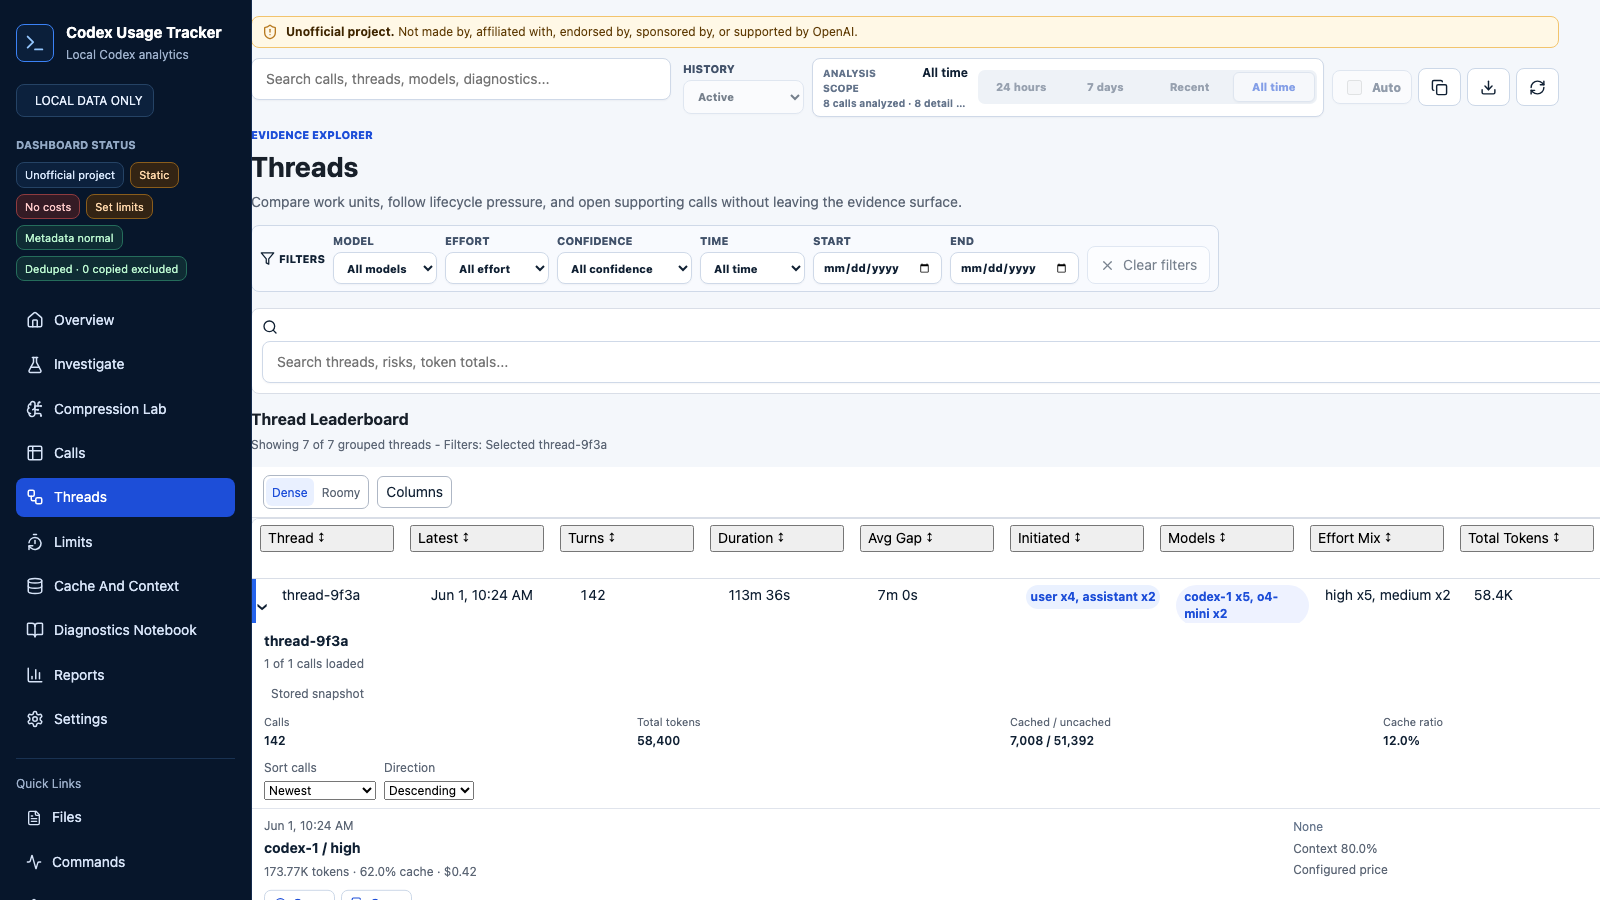The height and width of the screenshot is (900, 1600).
Task: Click Clear filters button
Action: [1149, 265]
